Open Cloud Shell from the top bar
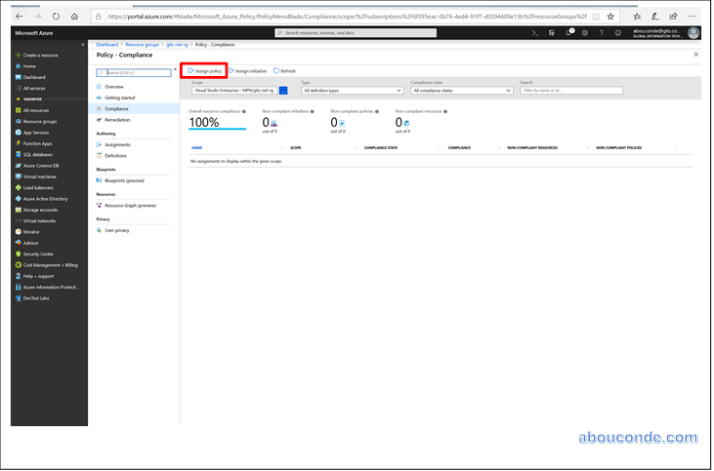 (535, 33)
